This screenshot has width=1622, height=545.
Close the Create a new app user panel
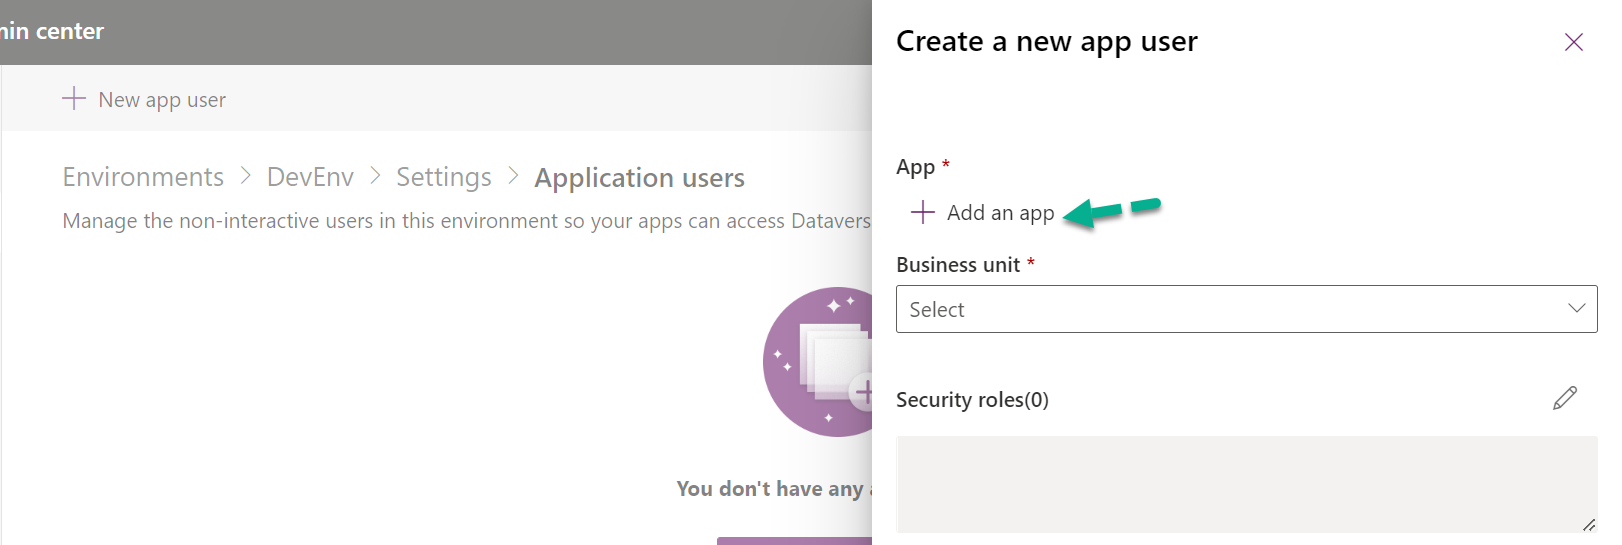point(1573,42)
